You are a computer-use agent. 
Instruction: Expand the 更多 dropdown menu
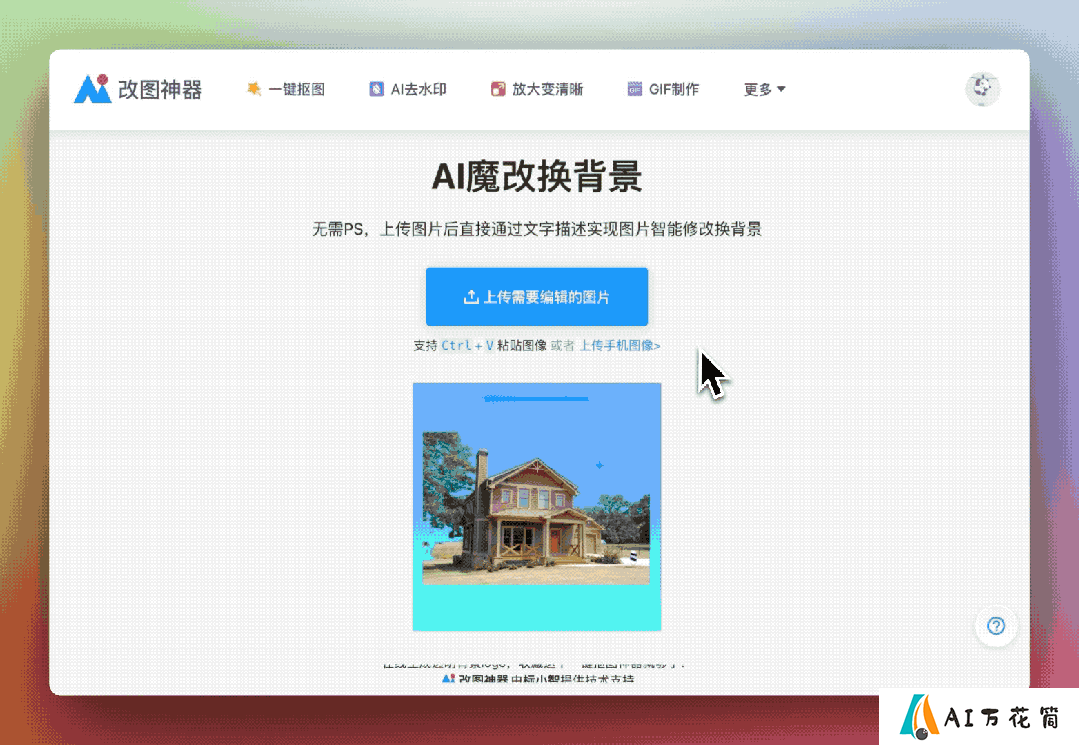[x=765, y=89]
